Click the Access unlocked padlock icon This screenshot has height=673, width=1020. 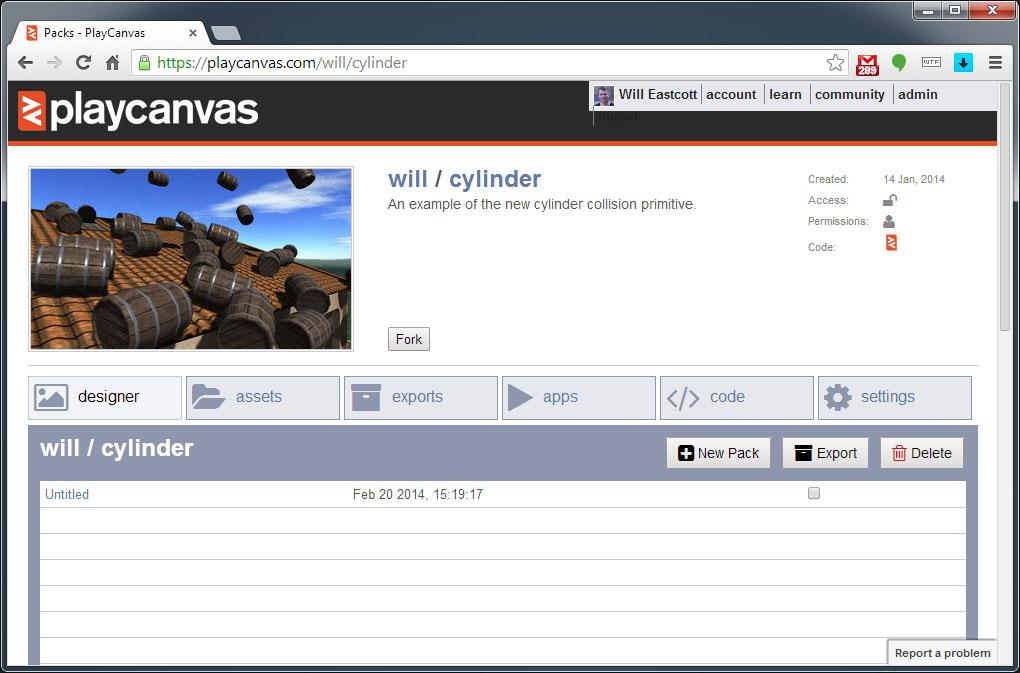click(890, 200)
